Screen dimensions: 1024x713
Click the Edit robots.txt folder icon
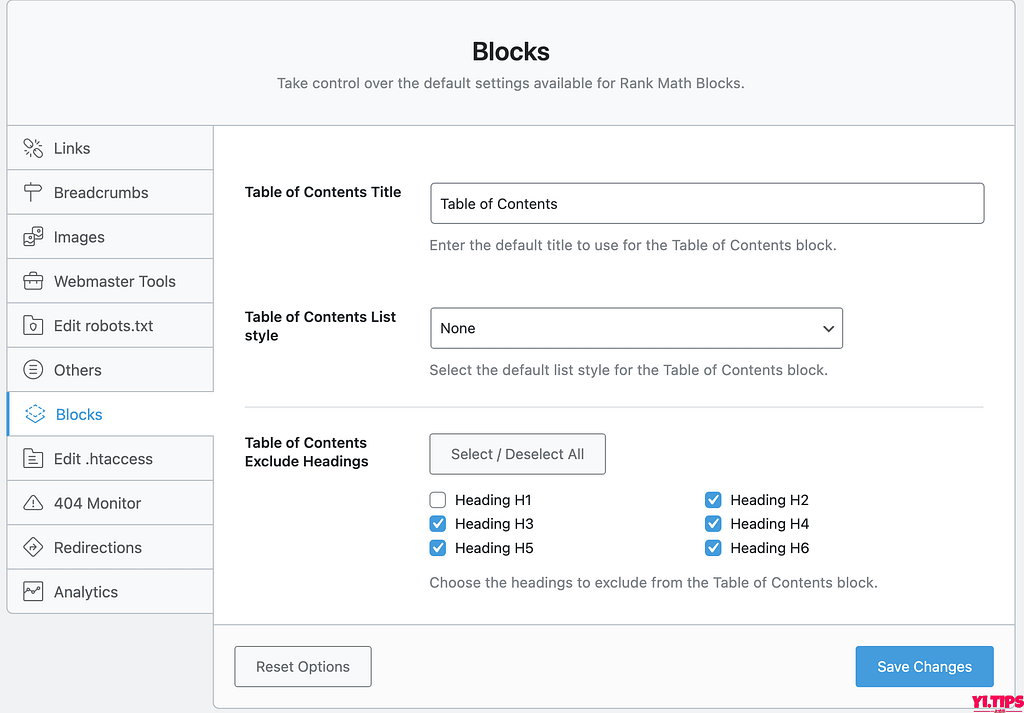(33, 326)
